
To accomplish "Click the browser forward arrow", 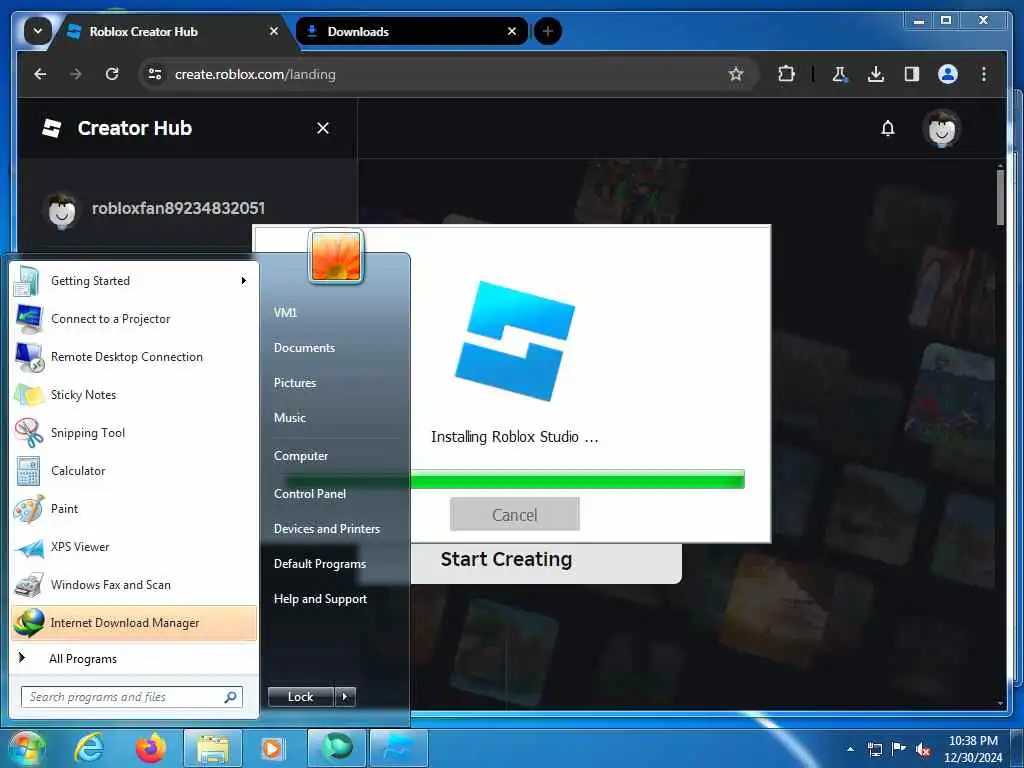I will [76, 74].
